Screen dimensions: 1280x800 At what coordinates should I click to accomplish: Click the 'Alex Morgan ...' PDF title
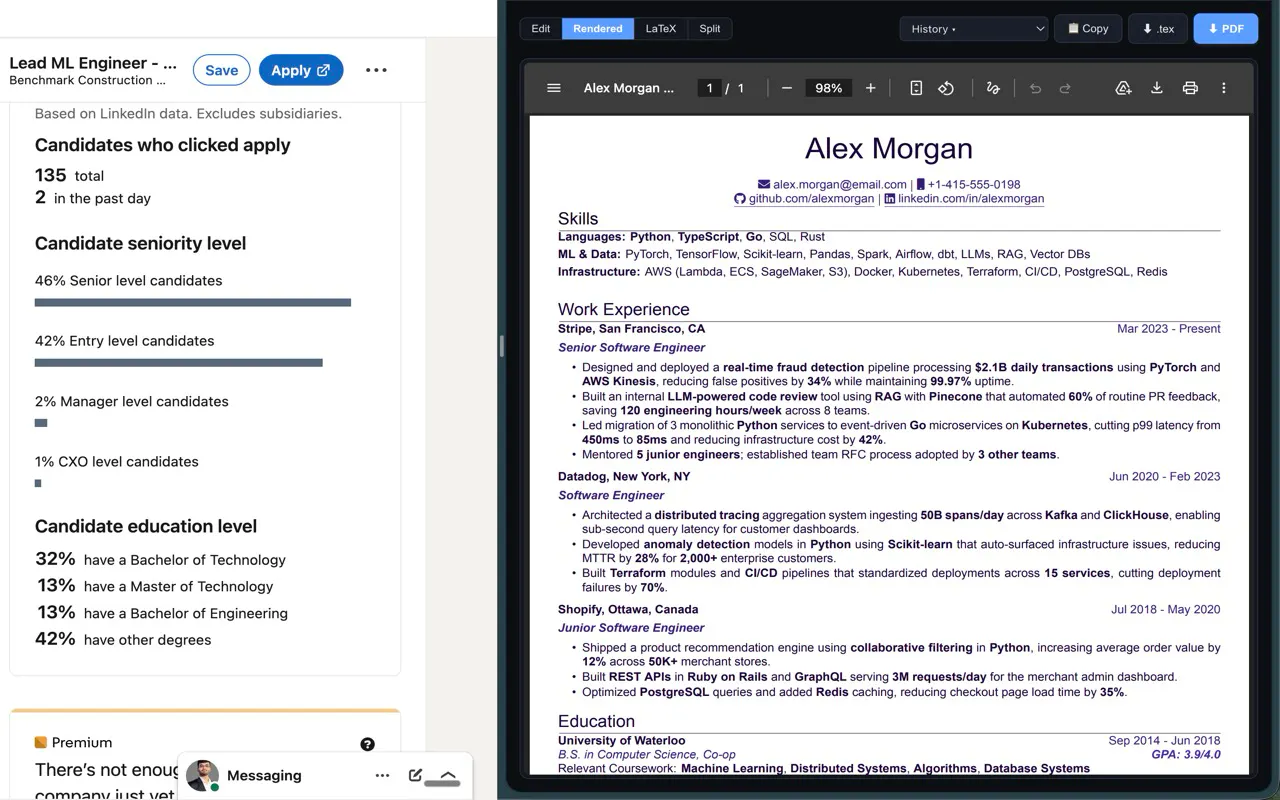[x=629, y=88]
